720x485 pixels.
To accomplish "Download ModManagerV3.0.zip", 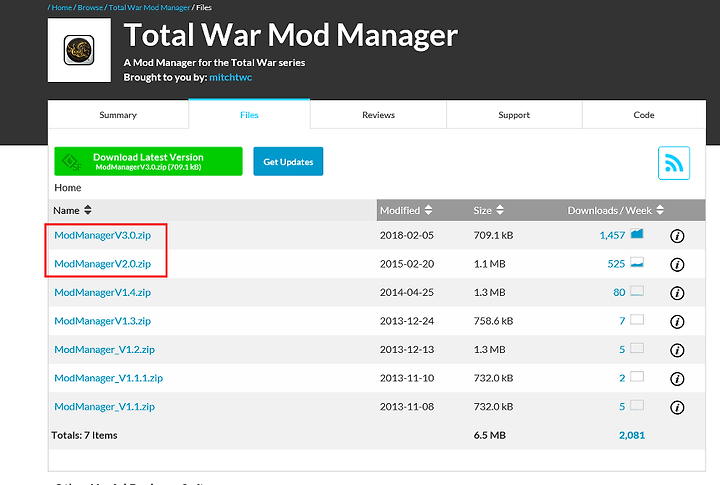I will tap(102, 235).
